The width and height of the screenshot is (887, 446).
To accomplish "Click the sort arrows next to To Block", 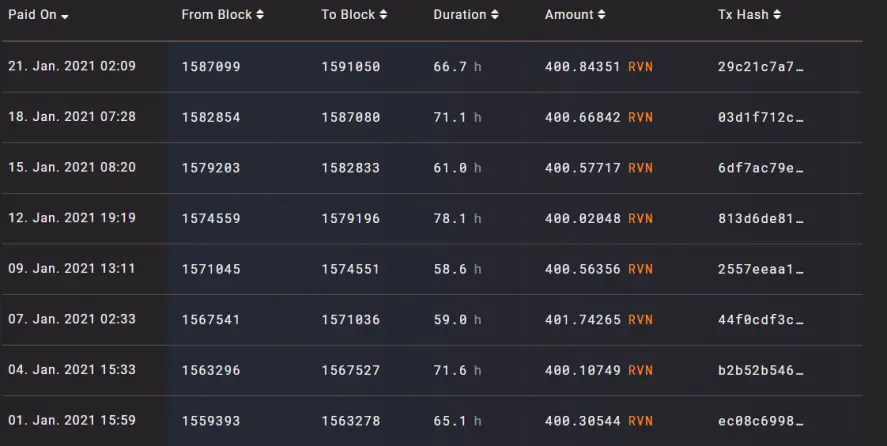I will [x=384, y=15].
